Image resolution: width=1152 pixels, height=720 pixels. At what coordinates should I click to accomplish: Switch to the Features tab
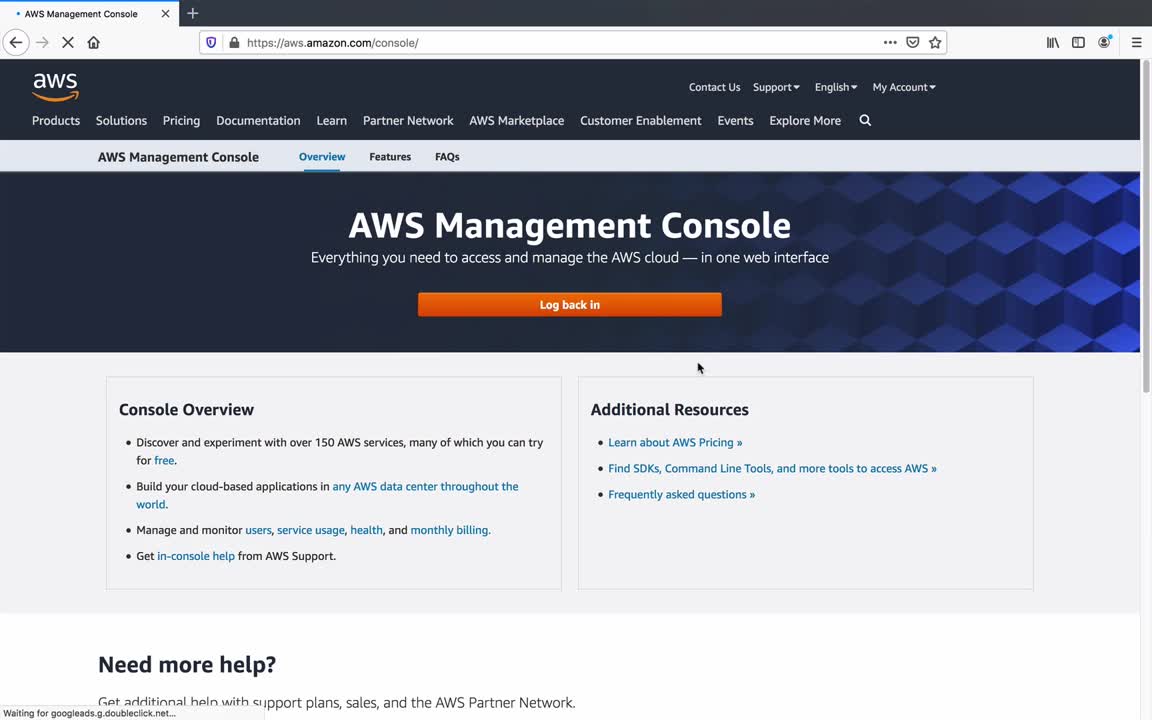[390, 157]
